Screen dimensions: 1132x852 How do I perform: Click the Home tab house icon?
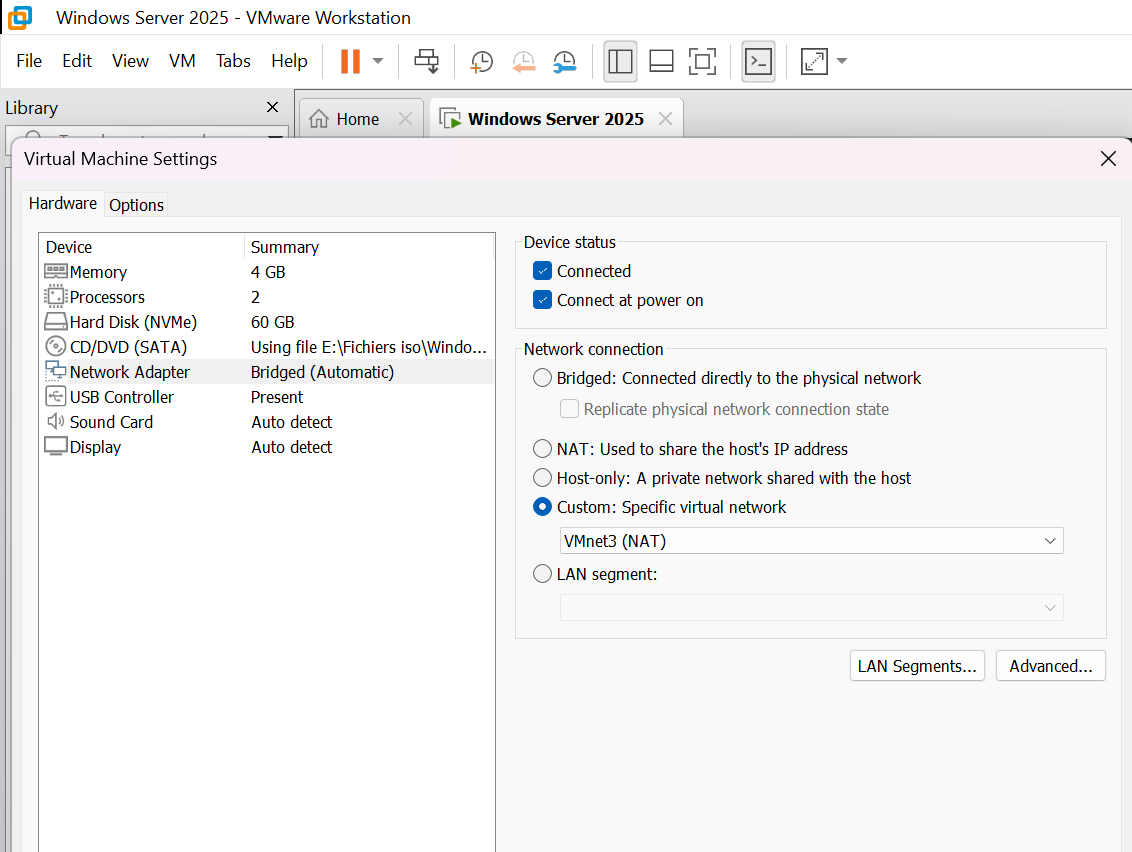pyautogui.click(x=318, y=119)
